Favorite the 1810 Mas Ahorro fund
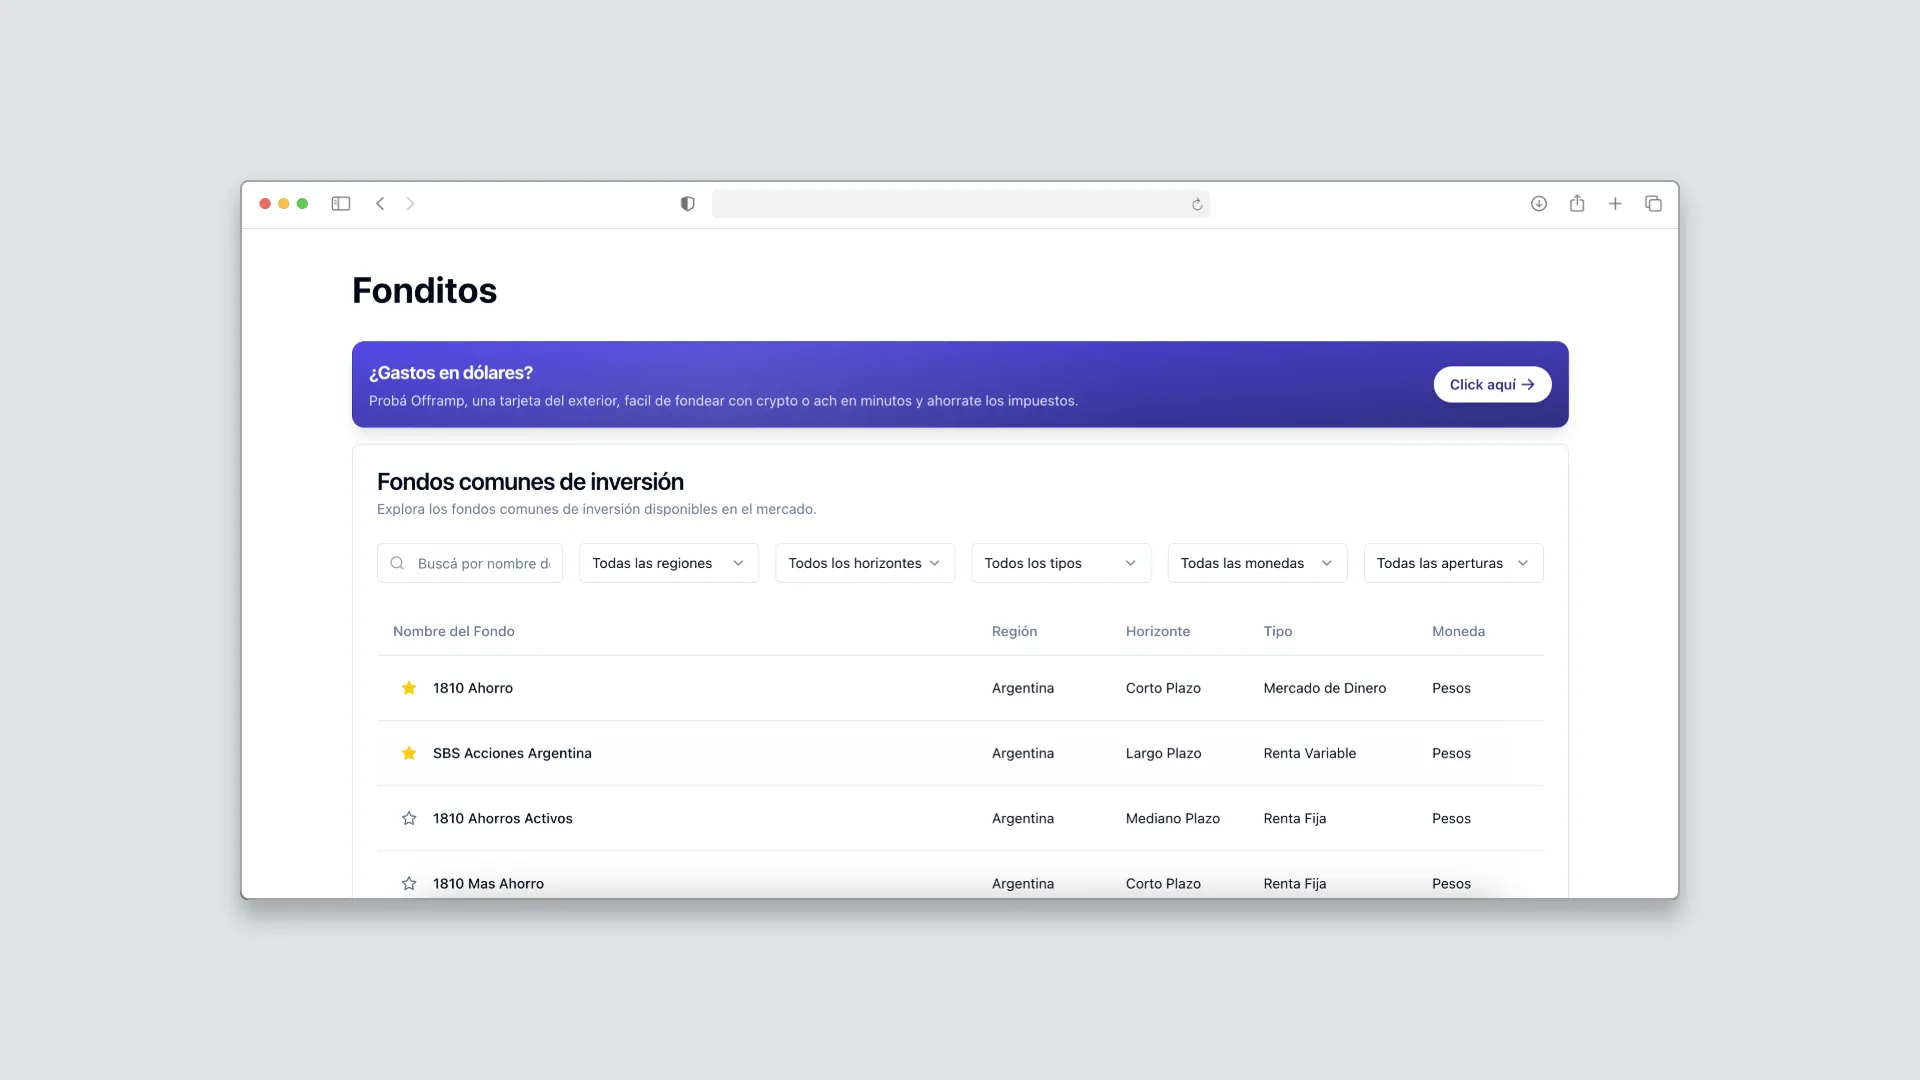Image resolution: width=1920 pixels, height=1080 pixels. coord(408,884)
